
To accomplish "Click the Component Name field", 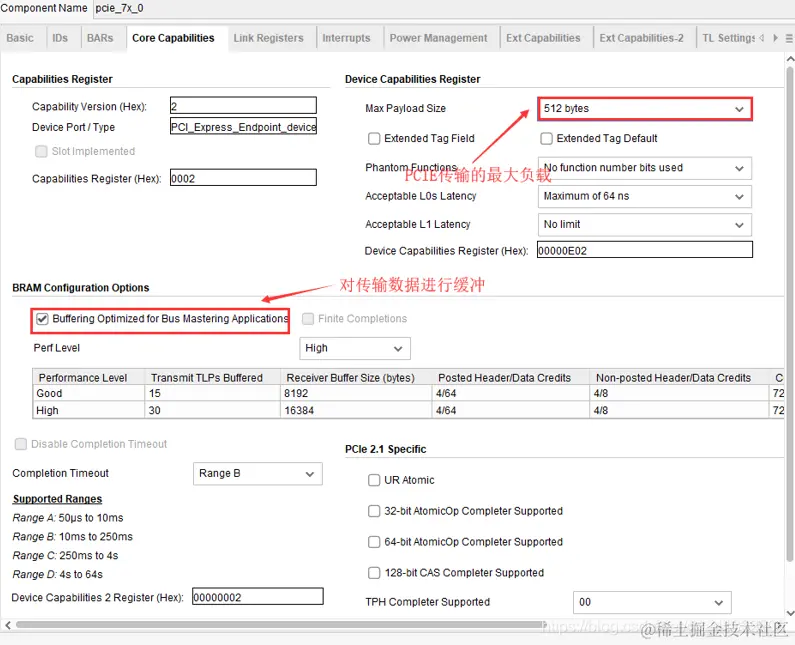I will (x=444, y=9).
